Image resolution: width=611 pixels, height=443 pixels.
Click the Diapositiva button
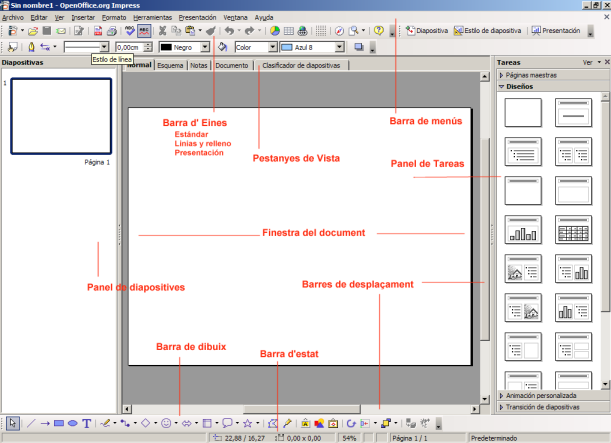click(426, 30)
